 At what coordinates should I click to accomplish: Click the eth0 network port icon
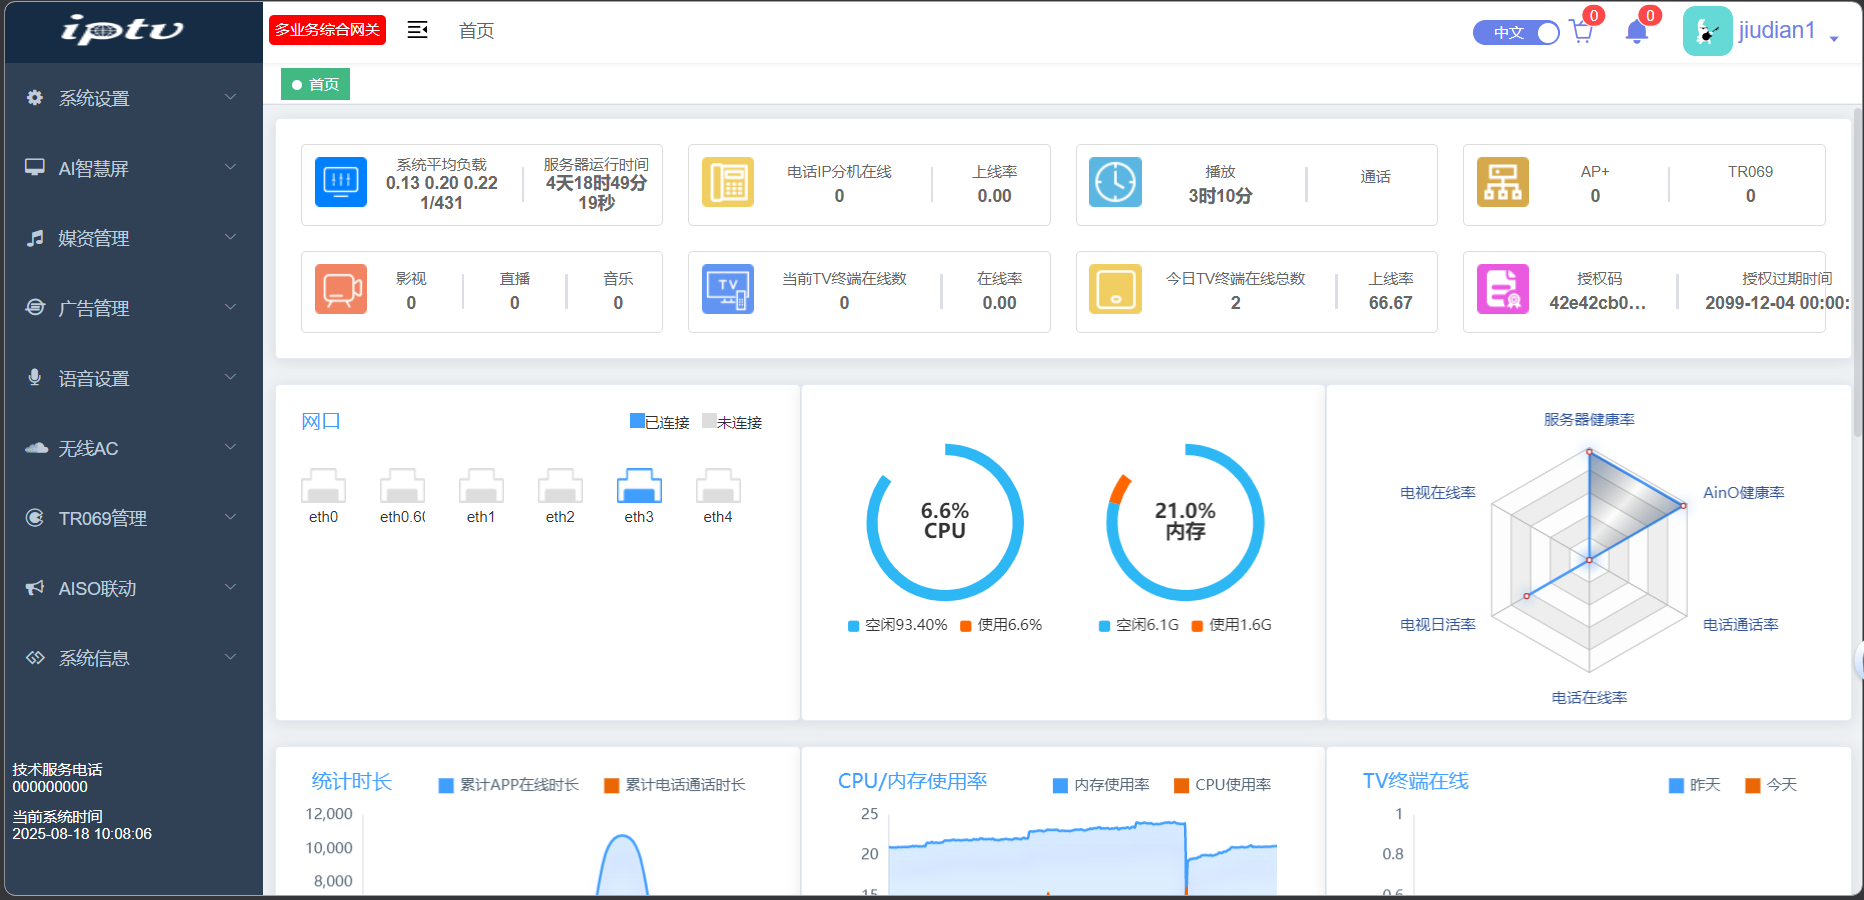coord(323,486)
